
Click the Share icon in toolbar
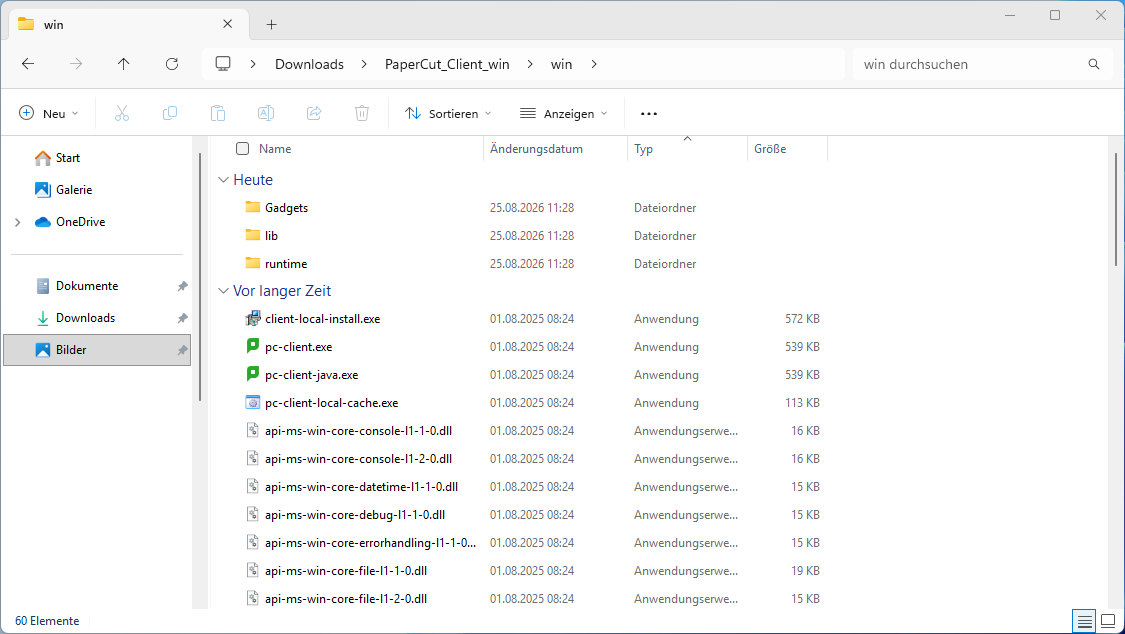tap(314, 113)
